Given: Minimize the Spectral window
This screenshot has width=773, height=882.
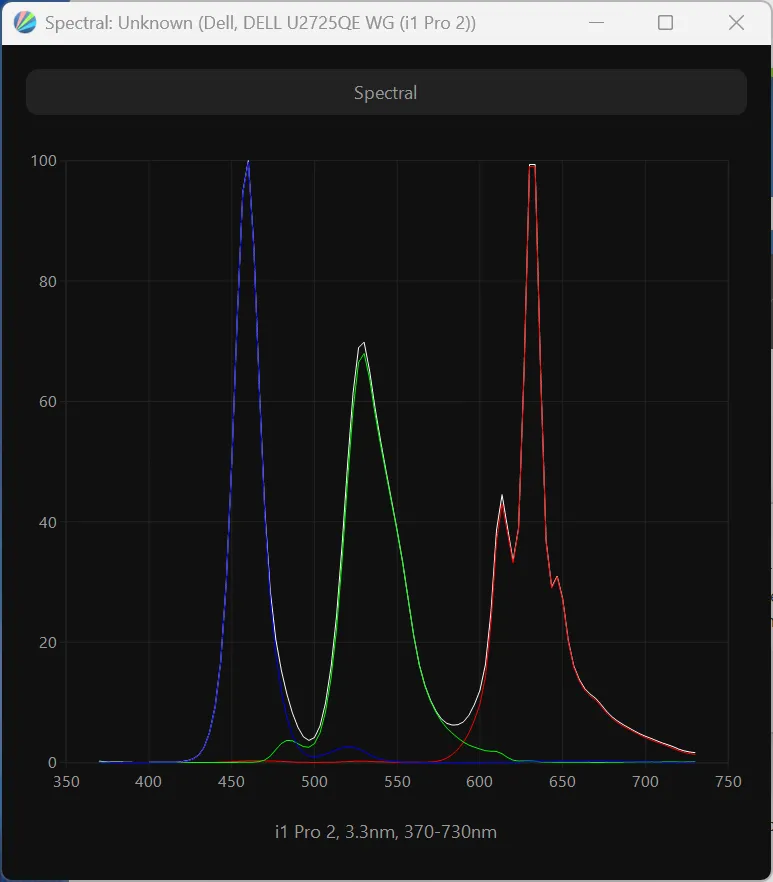Looking at the screenshot, I should coord(597,22).
